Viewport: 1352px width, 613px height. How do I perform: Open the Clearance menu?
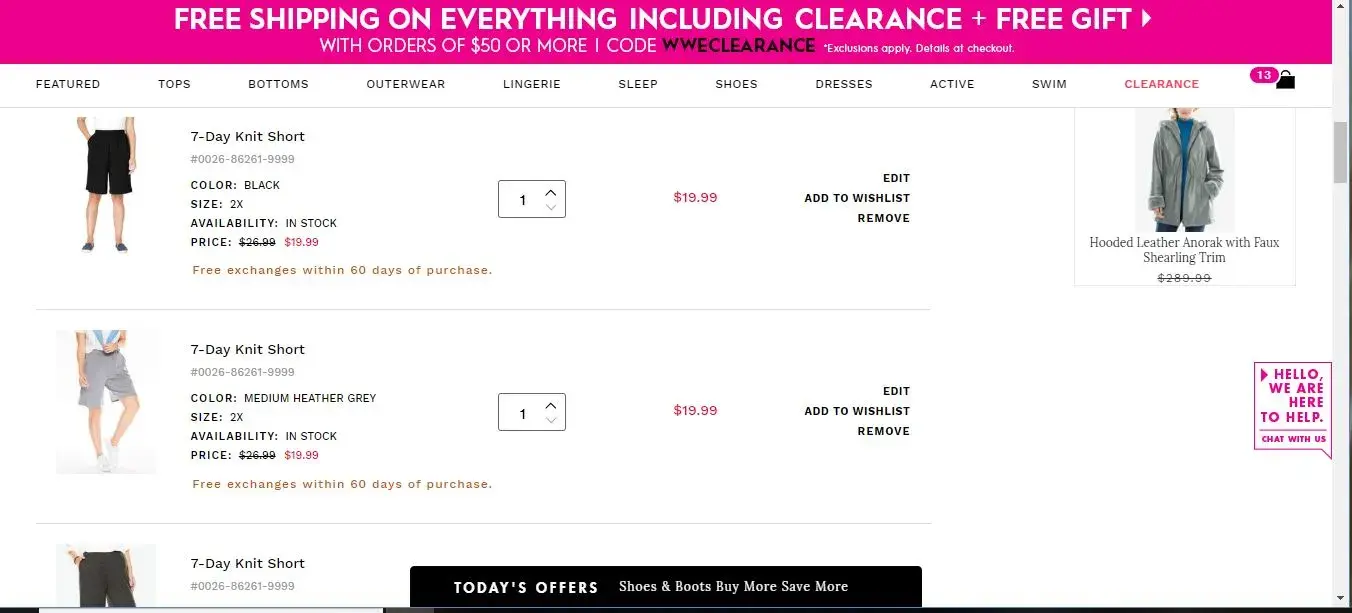[1161, 84]
